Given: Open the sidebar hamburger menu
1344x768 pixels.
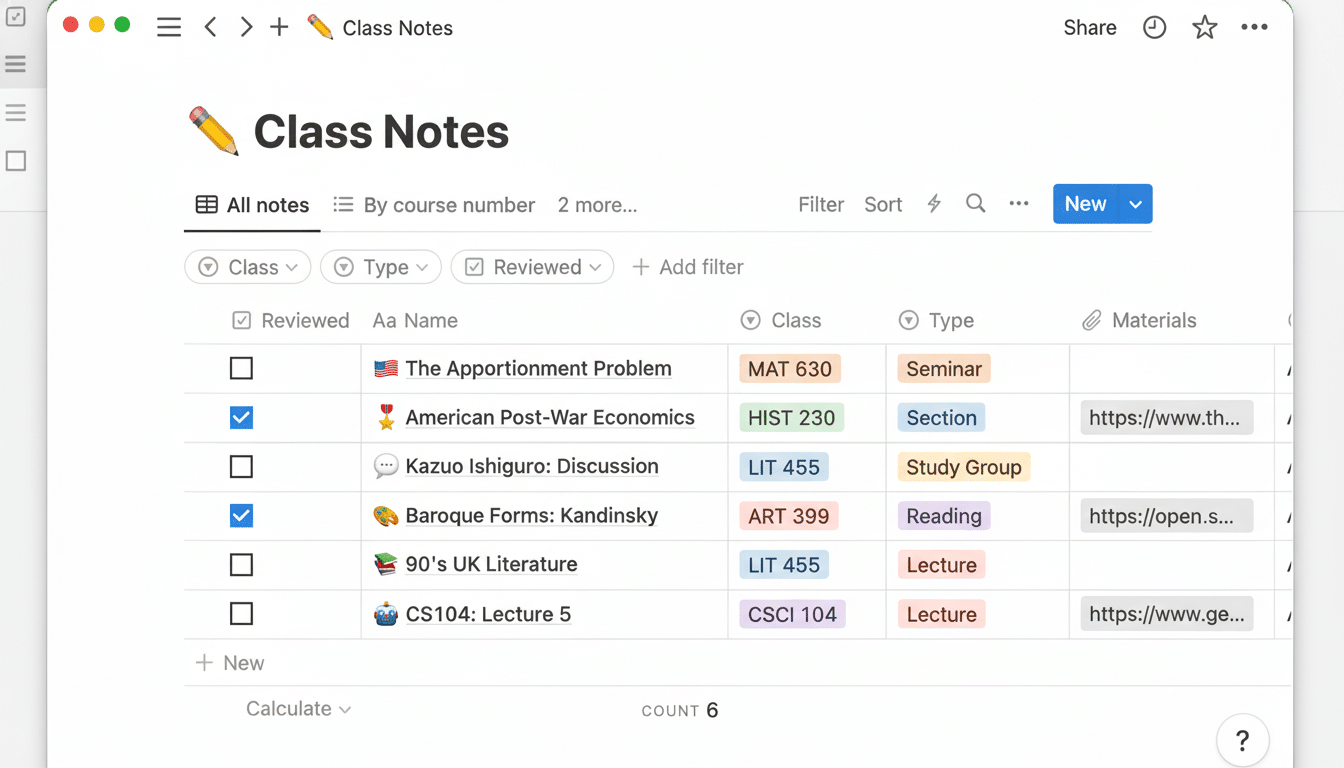Looking at the screenshot, I should [x=168, y=27].
